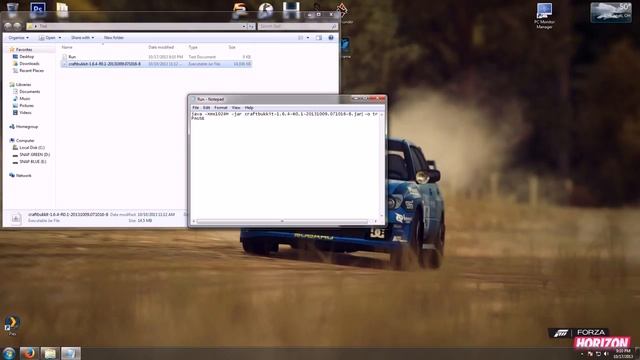This screenshot has width=640, height=360.
Task: Go back in the Explorer window
Action: [x=7, y=26]
